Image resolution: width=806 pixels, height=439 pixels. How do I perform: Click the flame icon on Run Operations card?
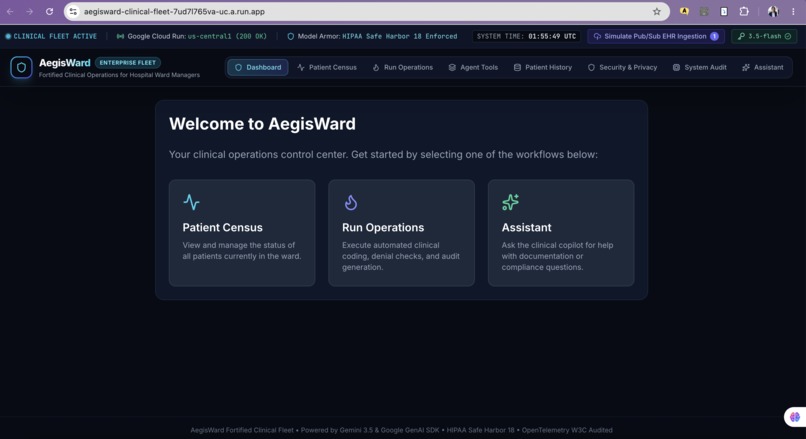pos(351,203)
